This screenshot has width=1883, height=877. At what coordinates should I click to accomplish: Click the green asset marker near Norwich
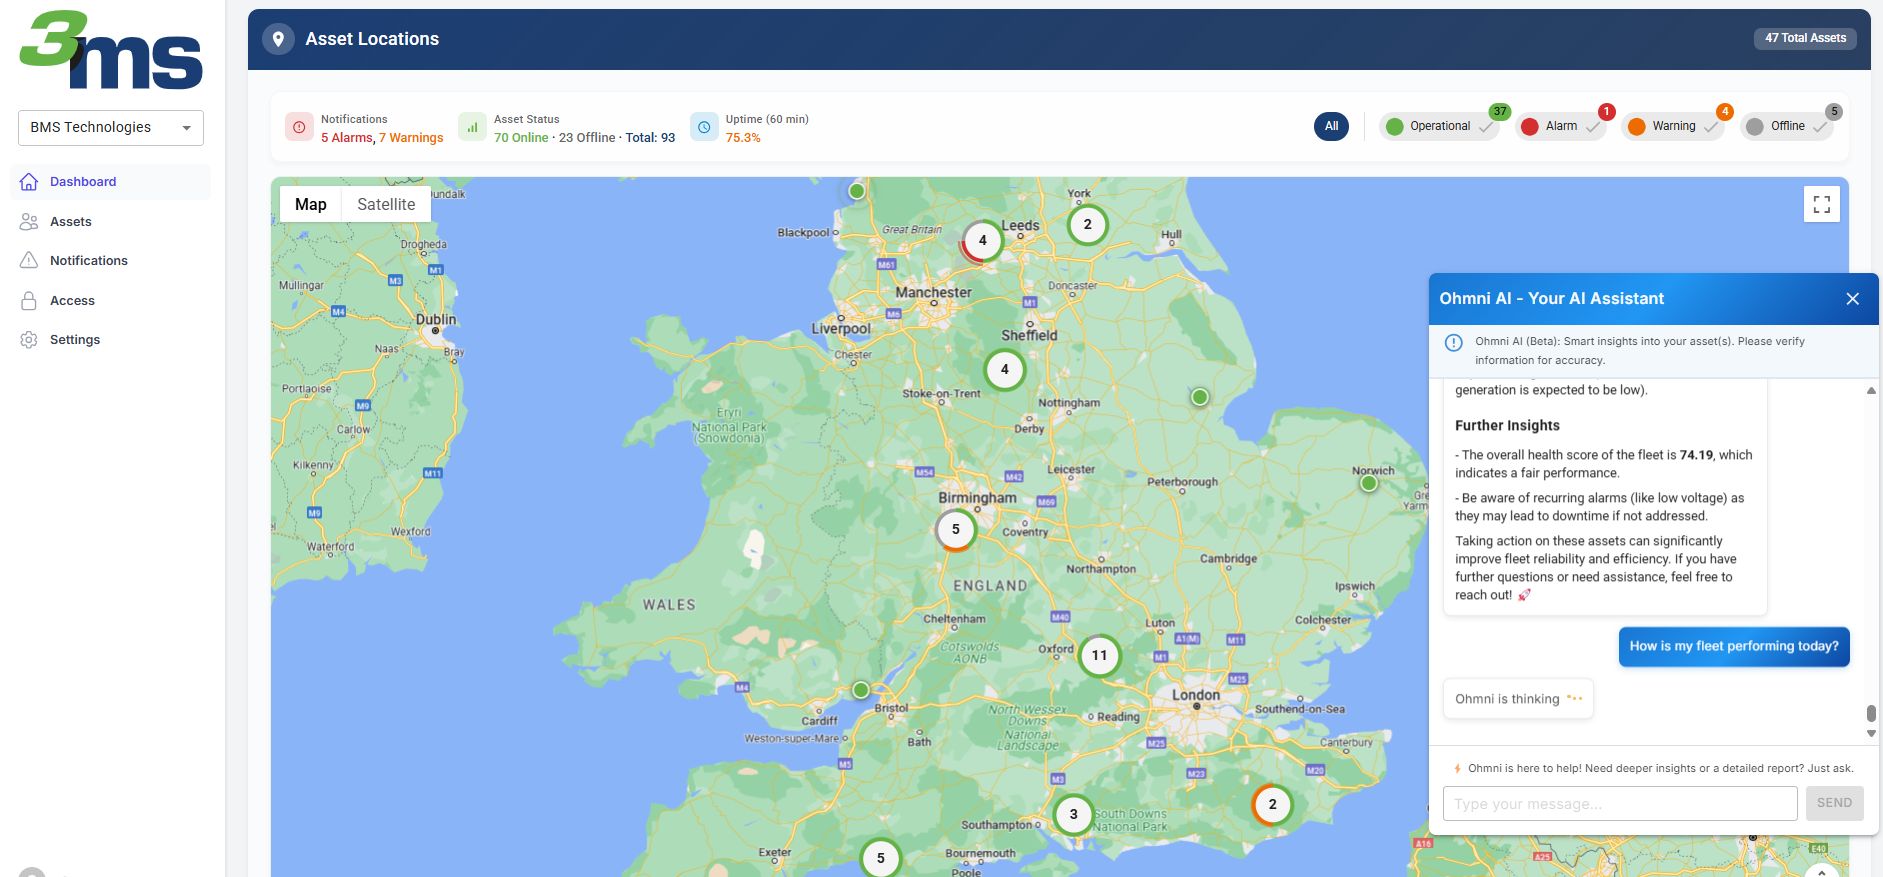(1369, 483)
